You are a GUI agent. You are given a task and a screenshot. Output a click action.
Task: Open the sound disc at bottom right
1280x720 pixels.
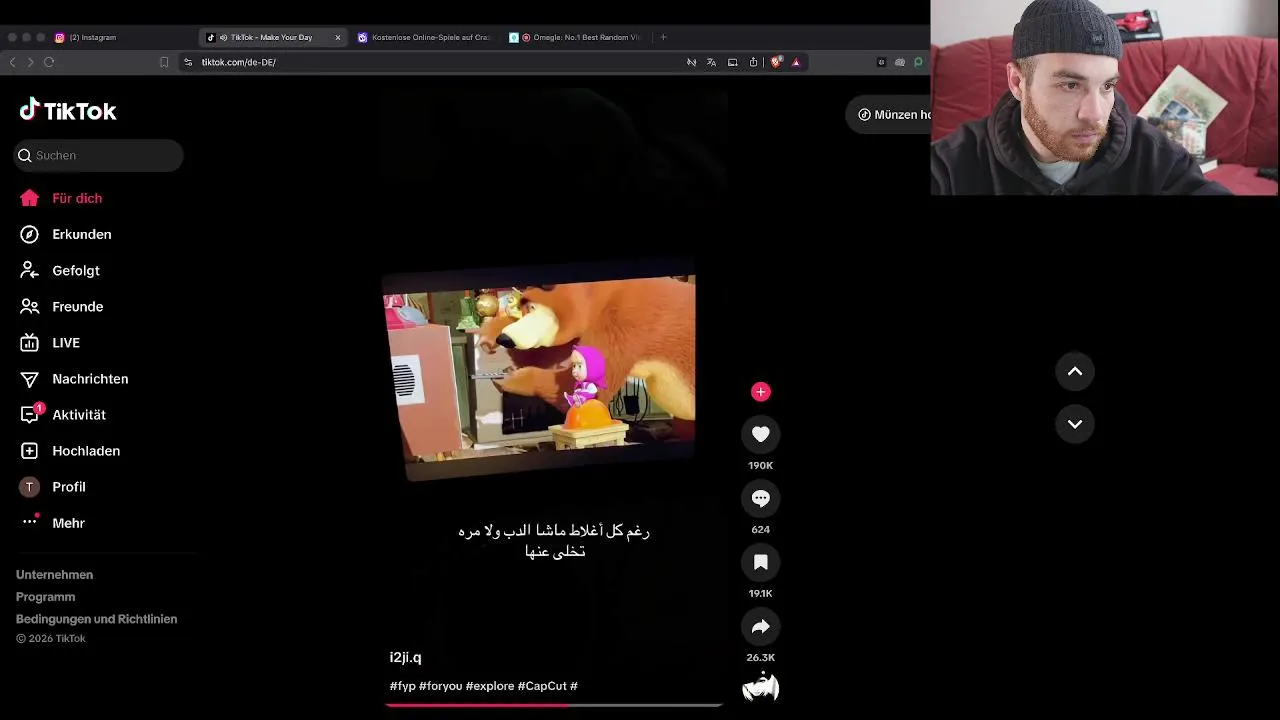tap(760, 688)
